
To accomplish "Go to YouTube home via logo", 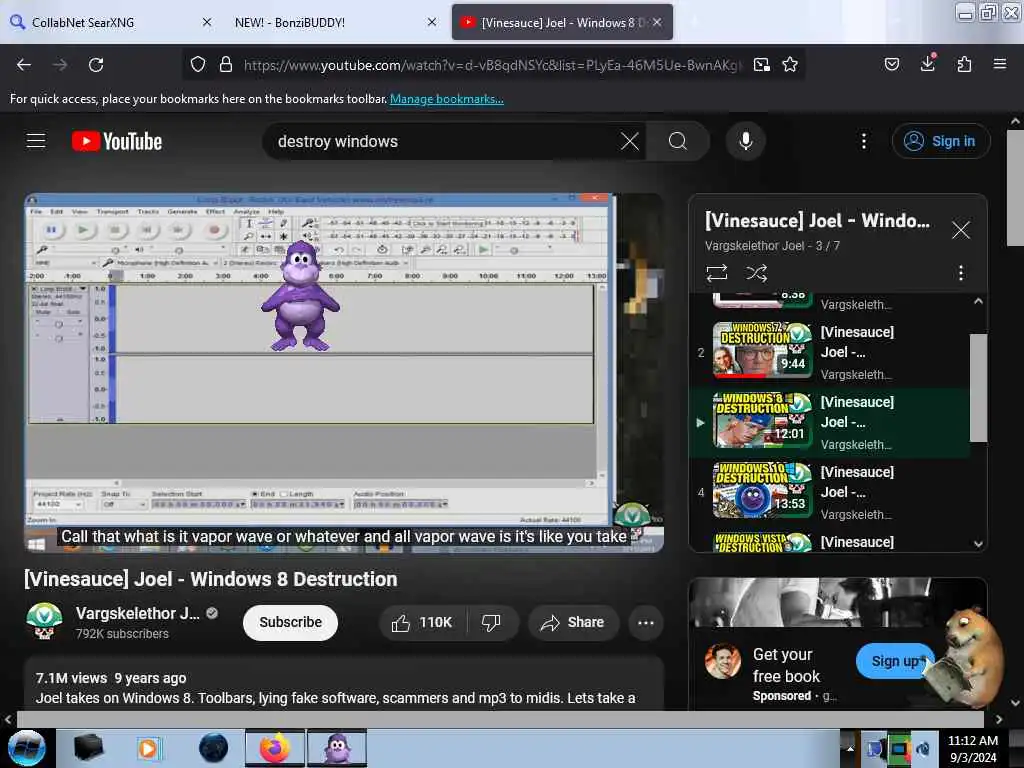I will [117, 141].
